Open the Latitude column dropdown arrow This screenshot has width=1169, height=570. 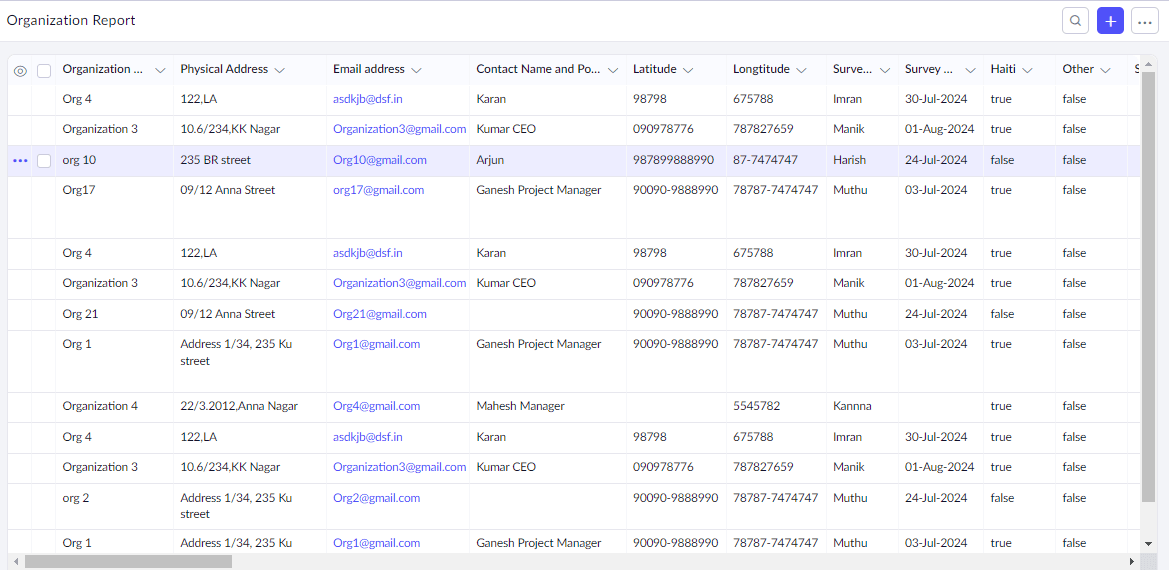[685, 70]
